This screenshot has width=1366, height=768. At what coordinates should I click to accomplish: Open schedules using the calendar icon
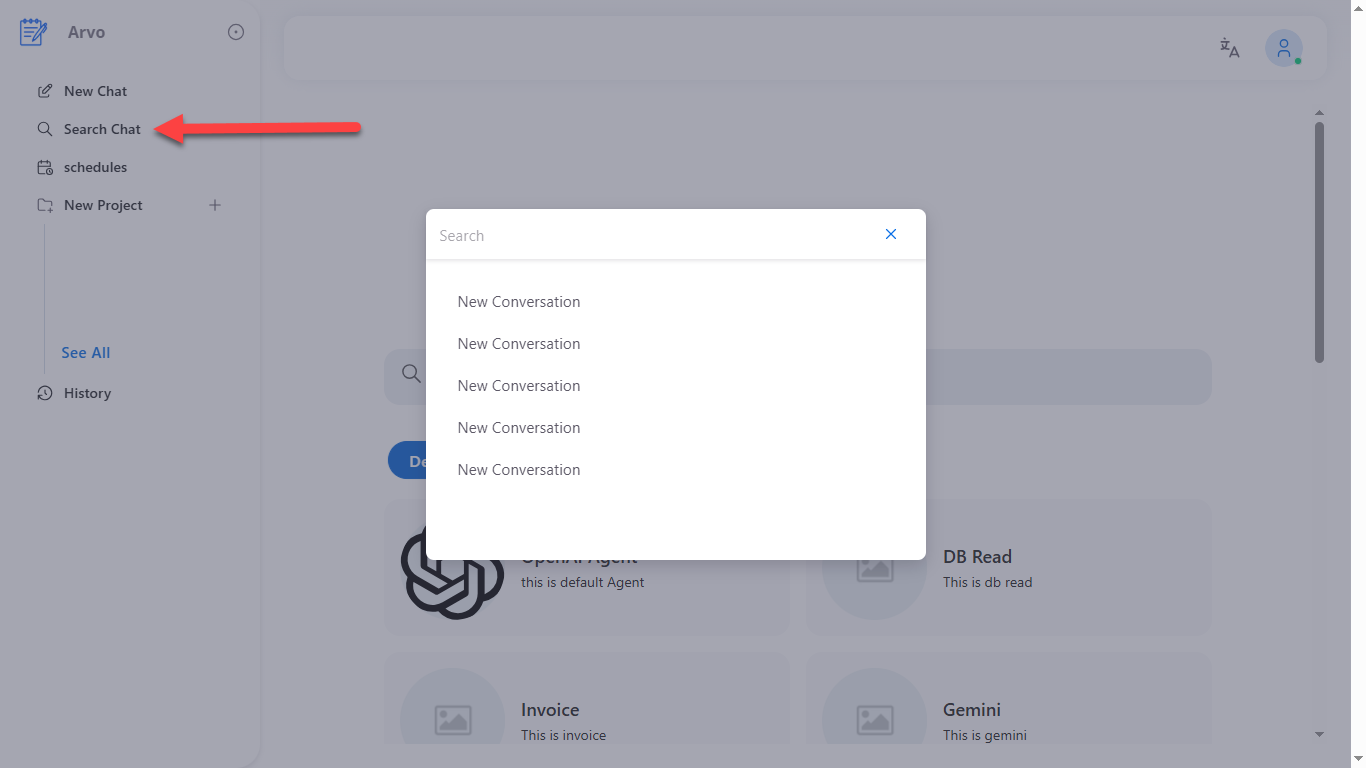point(44,167)
